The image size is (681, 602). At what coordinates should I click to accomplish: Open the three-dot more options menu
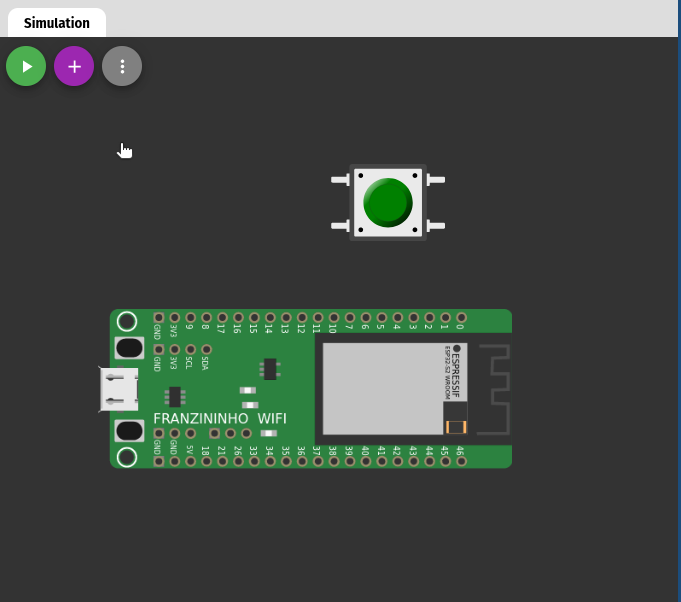pos(122,66)
